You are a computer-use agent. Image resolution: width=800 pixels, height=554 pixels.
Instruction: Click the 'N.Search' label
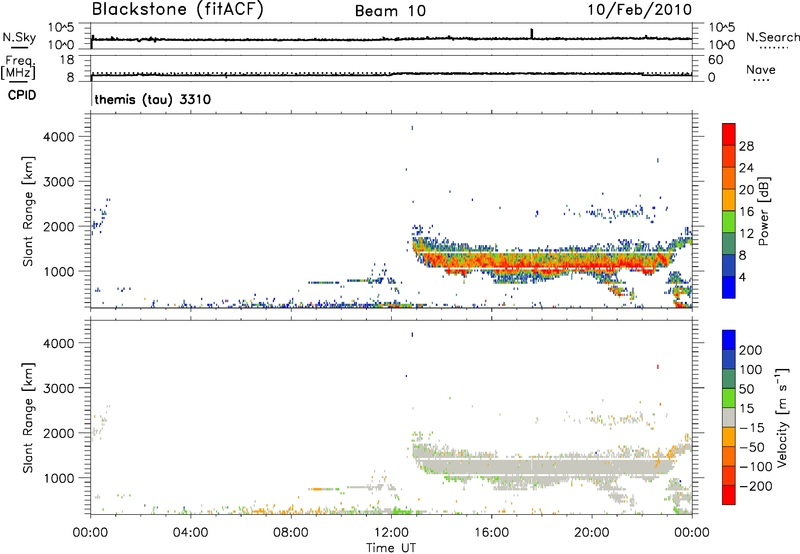point(772,37)
